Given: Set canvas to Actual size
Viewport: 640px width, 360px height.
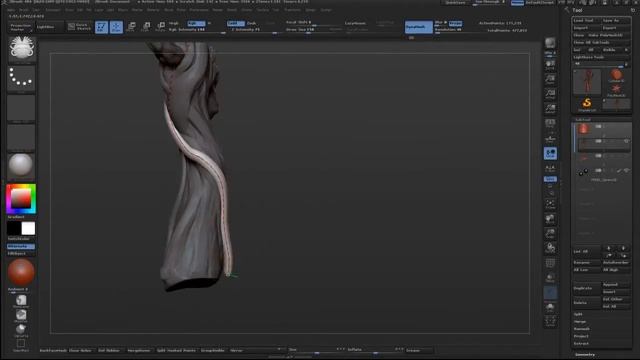Looking at the screenshot, I should point(550,95).
